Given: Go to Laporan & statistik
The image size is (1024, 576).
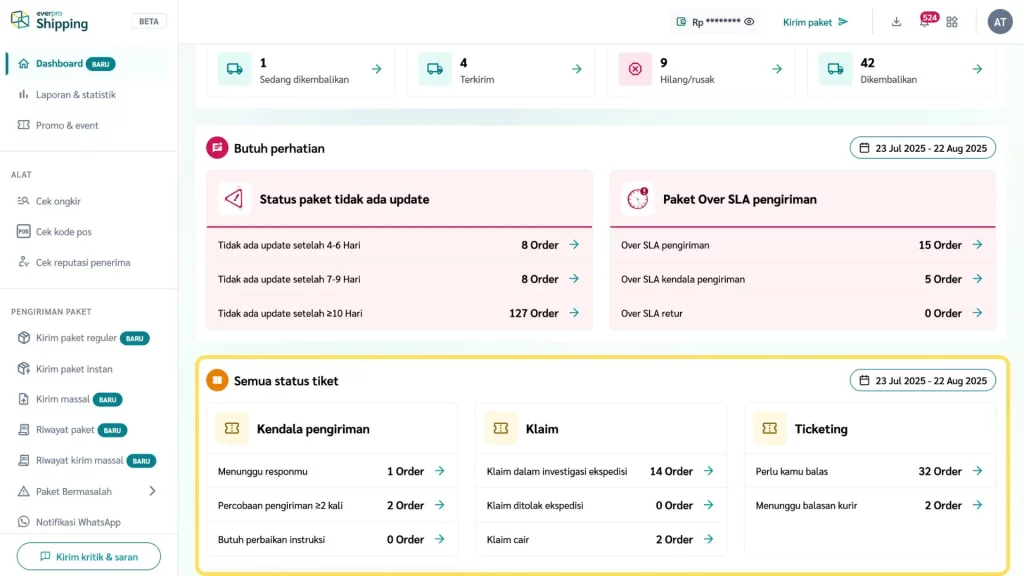Looking at the screenshot, I should 76,95.
